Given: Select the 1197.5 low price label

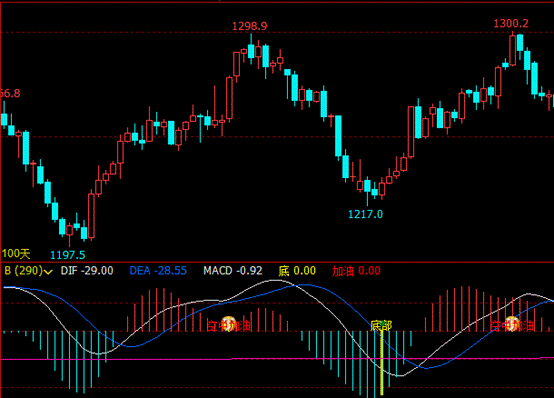Looking at the screenshot, I should (x=68, y=254).
